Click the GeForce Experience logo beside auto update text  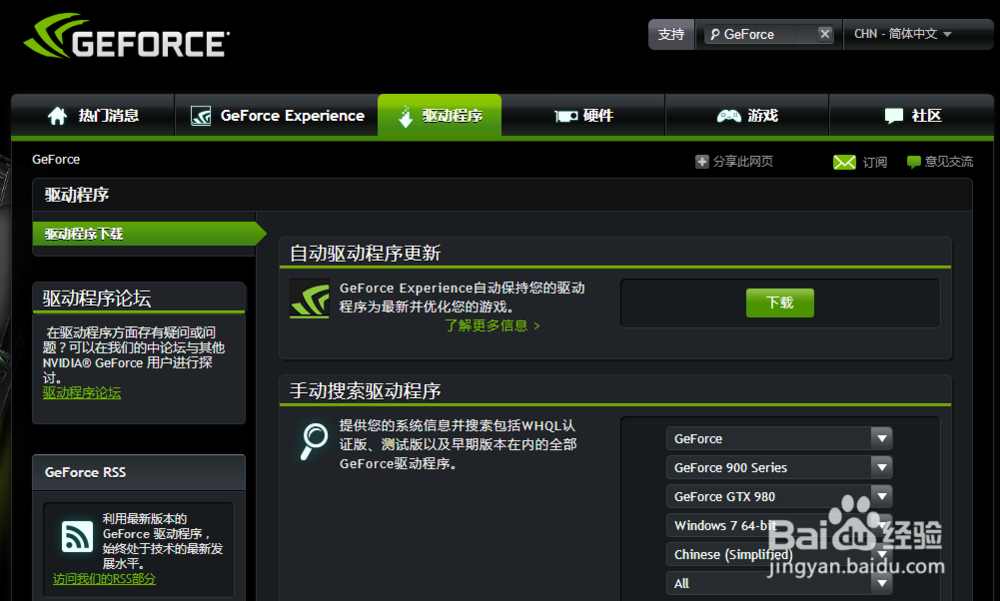click(309, 299)
